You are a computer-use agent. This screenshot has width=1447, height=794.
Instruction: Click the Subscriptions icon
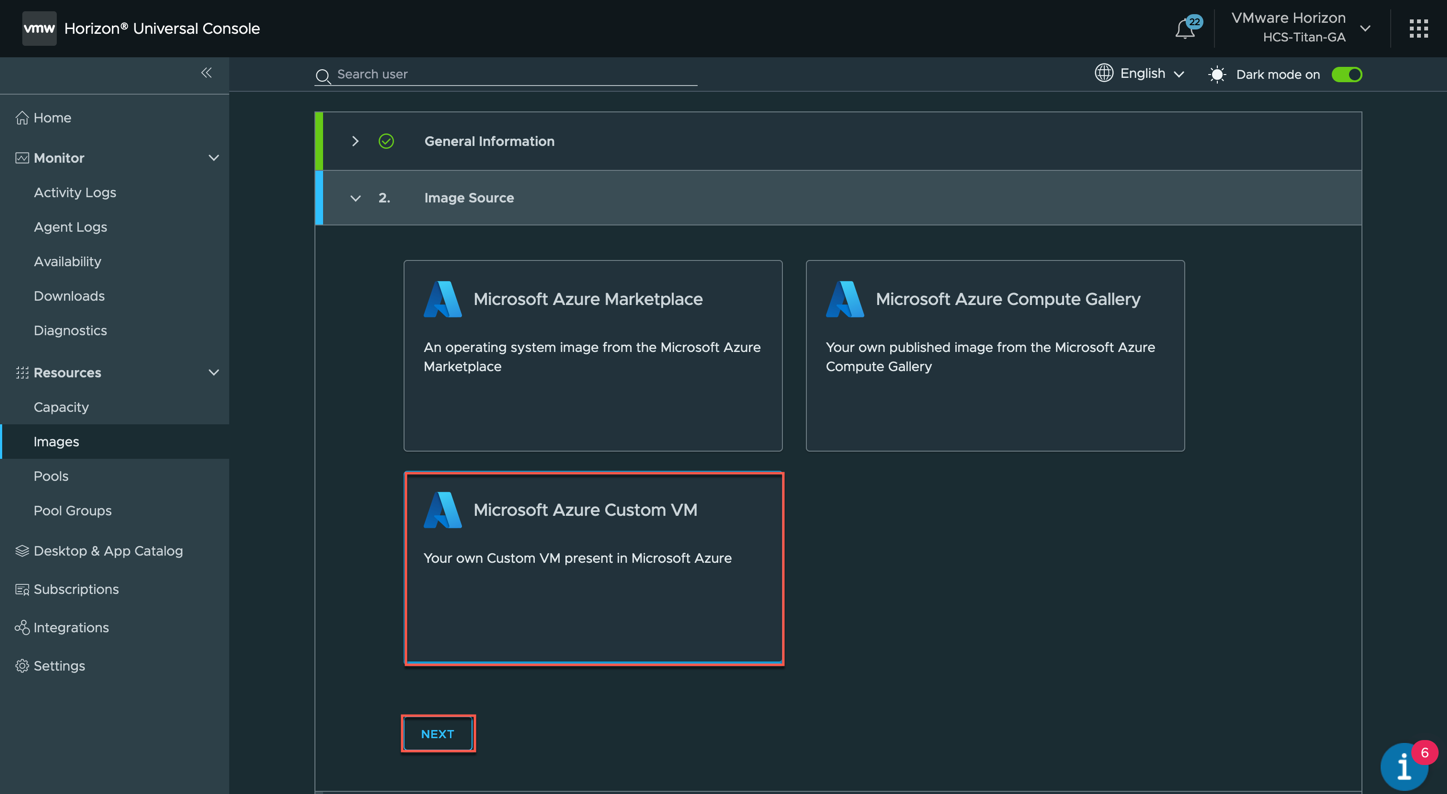[22, 590]
